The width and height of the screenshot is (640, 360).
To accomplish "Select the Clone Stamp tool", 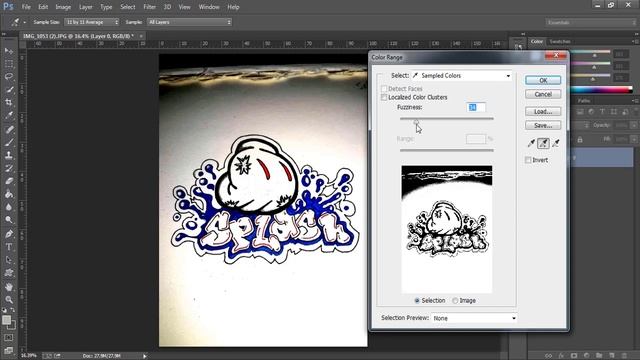I will [x=9, y=155].
